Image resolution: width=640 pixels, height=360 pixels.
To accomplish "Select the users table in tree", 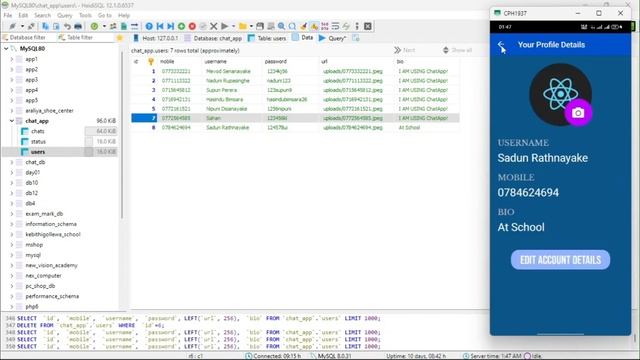I will click(x=38, y=152).
